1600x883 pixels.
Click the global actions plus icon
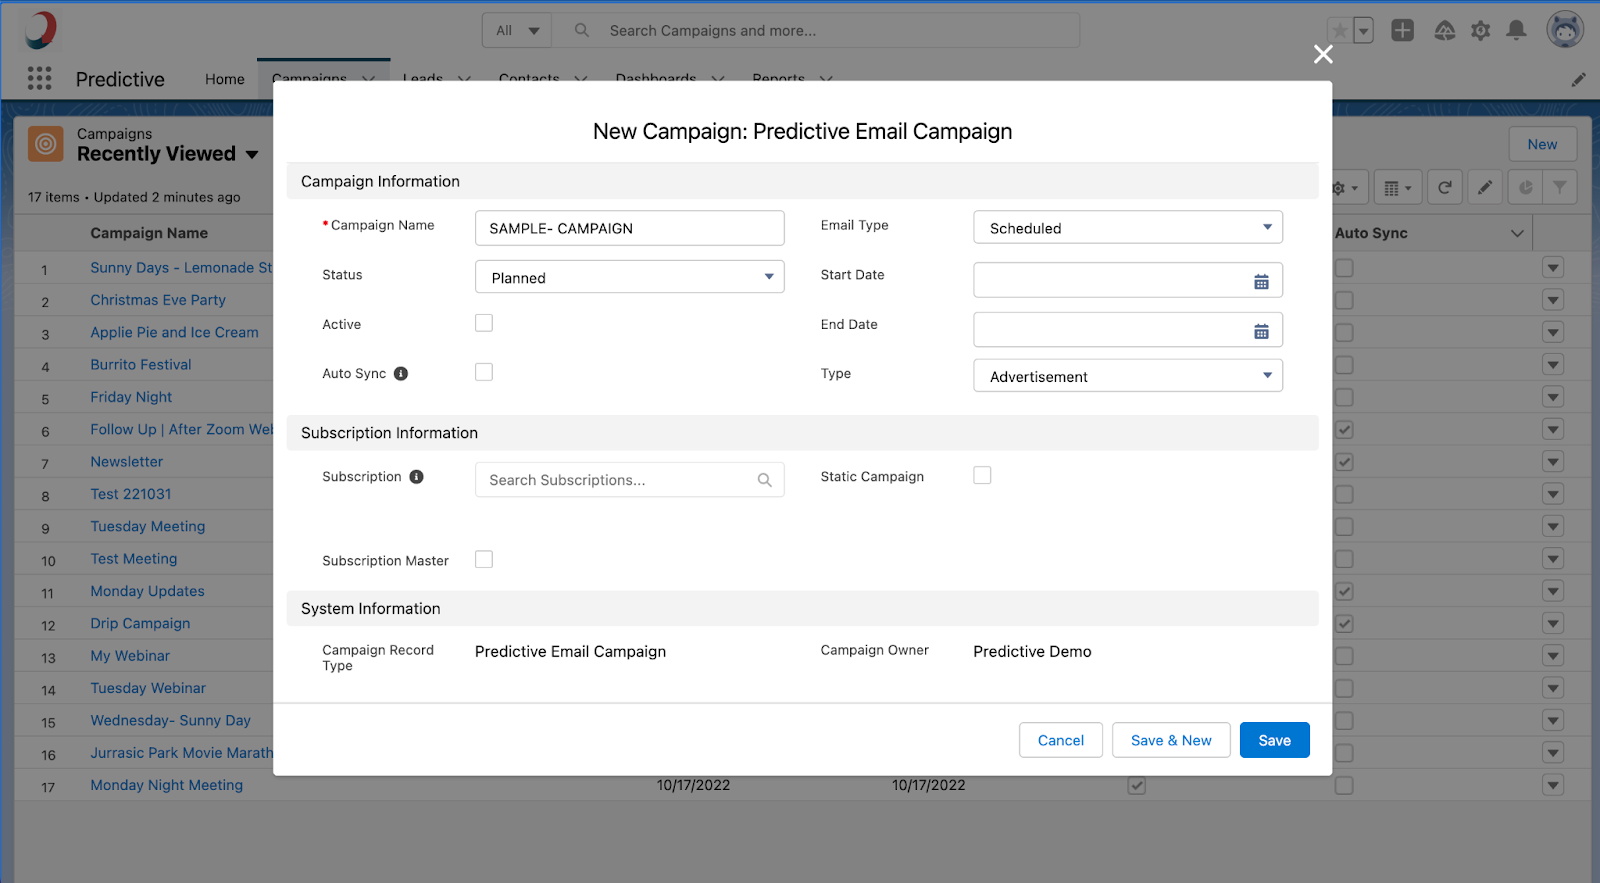tap(1402, 31)
